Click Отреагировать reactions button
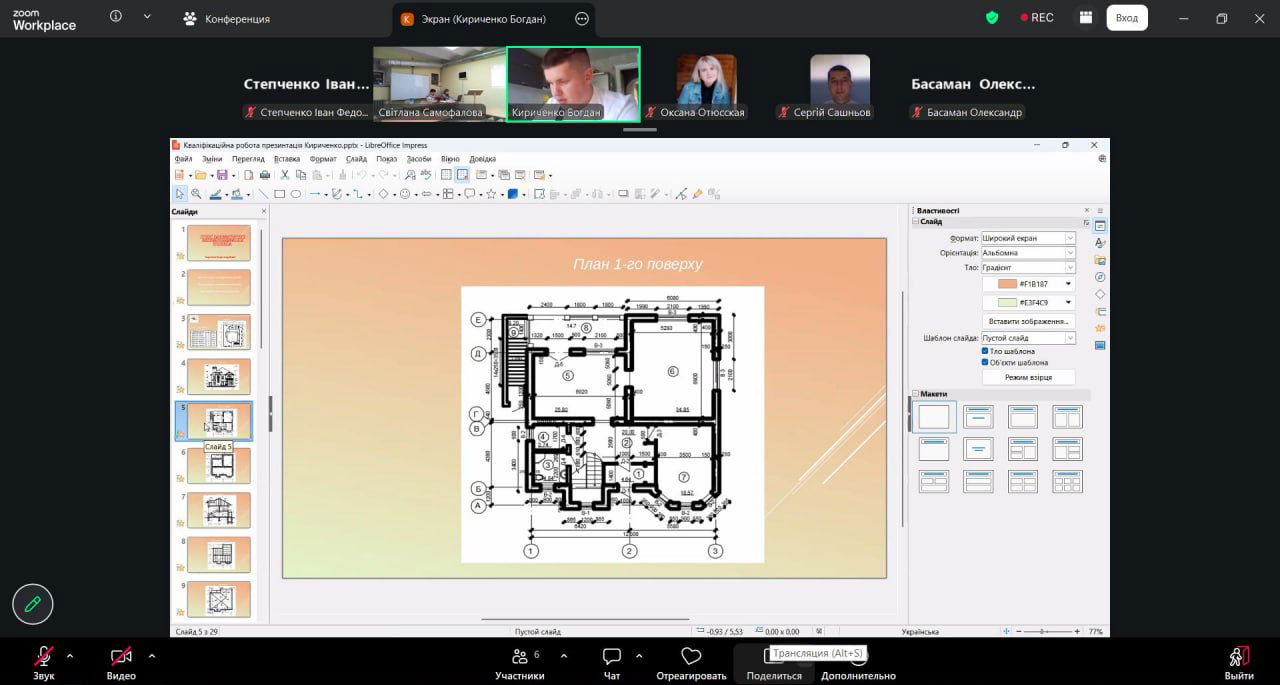Screen dimensions: 1280x685 pyautogui.click(x=691, y=663)
